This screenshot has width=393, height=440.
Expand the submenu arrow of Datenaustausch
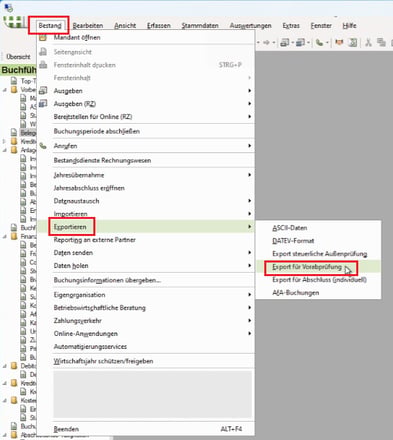coord(249,201)
